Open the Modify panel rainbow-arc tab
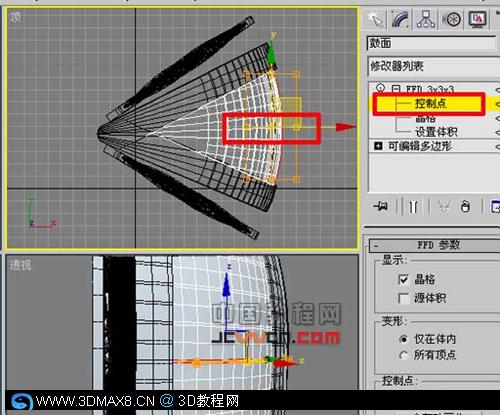 400,20
